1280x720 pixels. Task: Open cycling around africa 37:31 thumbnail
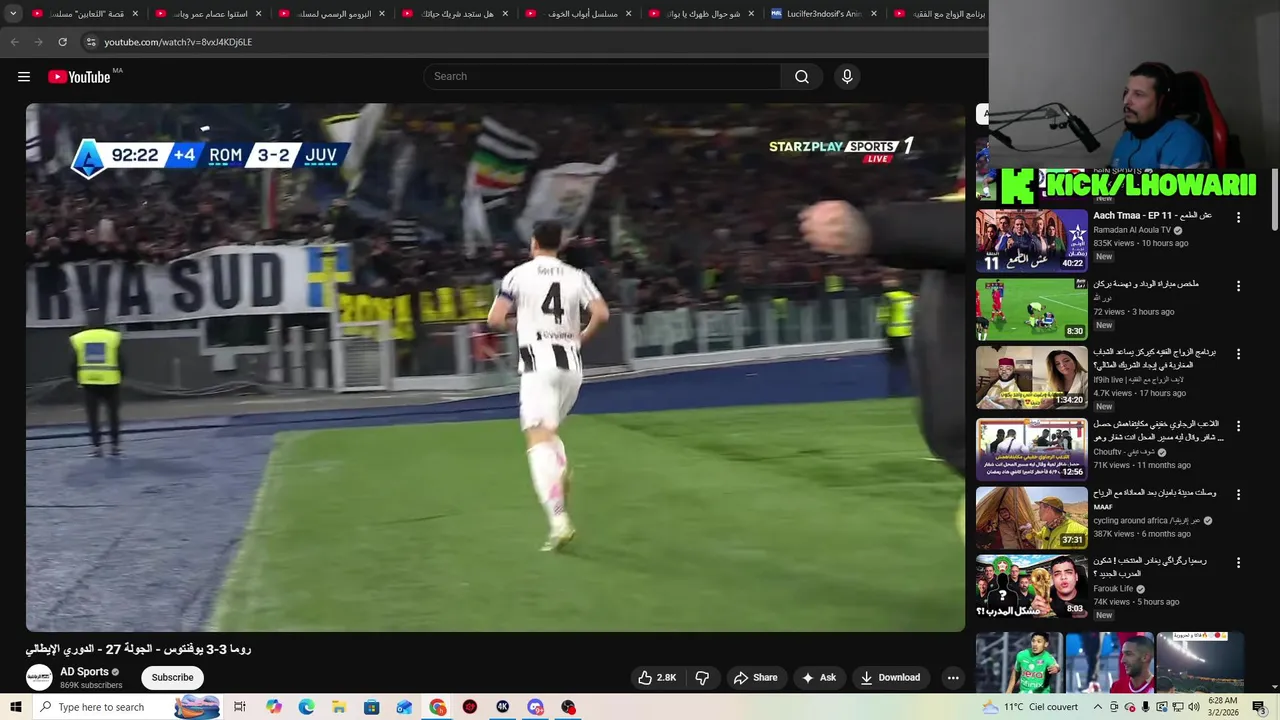[1031, 517]
